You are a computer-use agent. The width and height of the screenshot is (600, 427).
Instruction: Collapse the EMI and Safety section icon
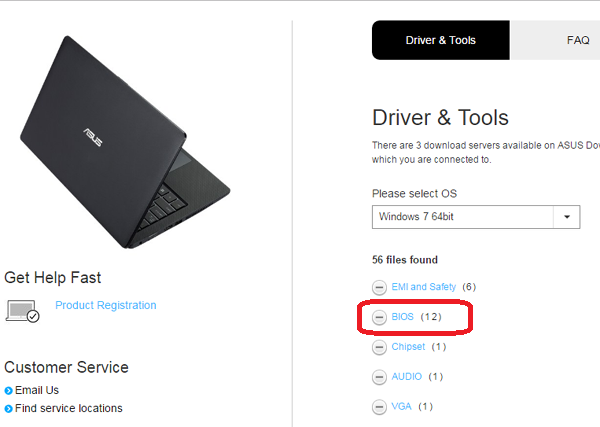pyautogui.click(x=379, y=287)
